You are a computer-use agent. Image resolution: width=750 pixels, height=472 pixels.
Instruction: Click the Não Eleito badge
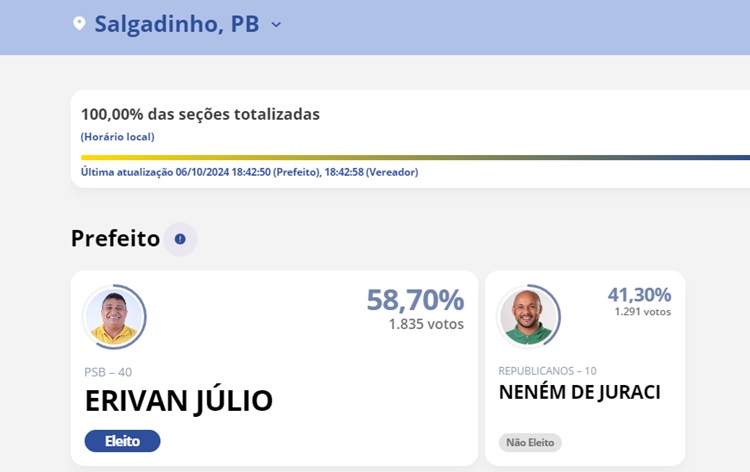pyautogui.click(x=530, y=442)
